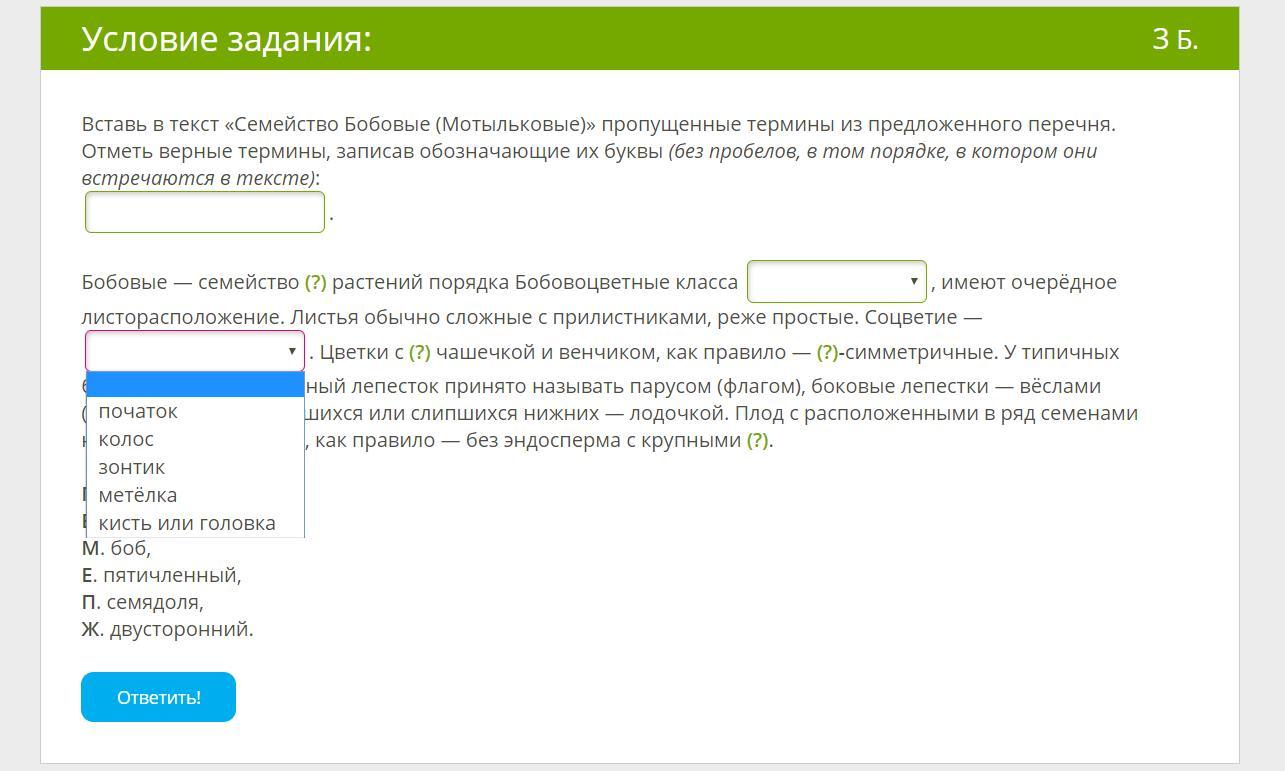Choose 'метёлка' from the dropdown list
This screenshot has height=771, width=1285.
coord(195,495)
